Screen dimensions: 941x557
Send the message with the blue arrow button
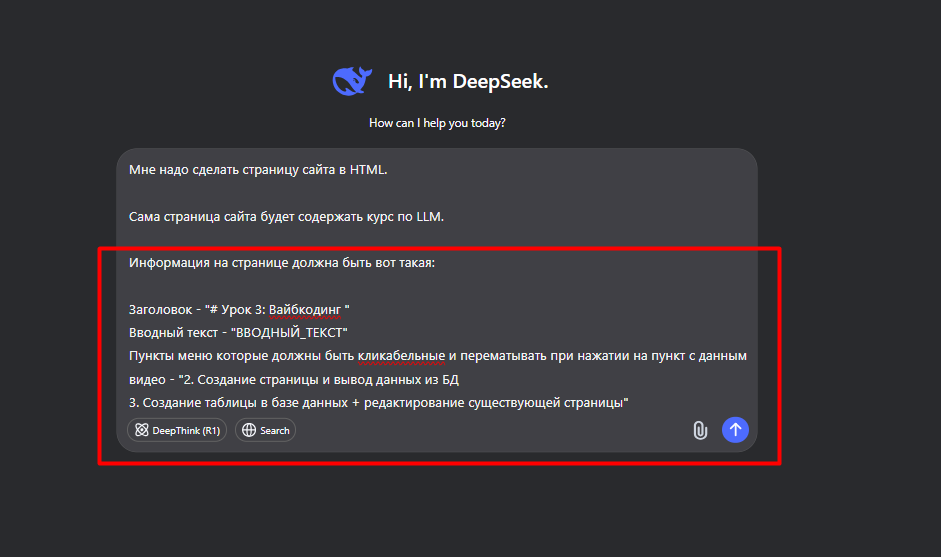(735, 430)
